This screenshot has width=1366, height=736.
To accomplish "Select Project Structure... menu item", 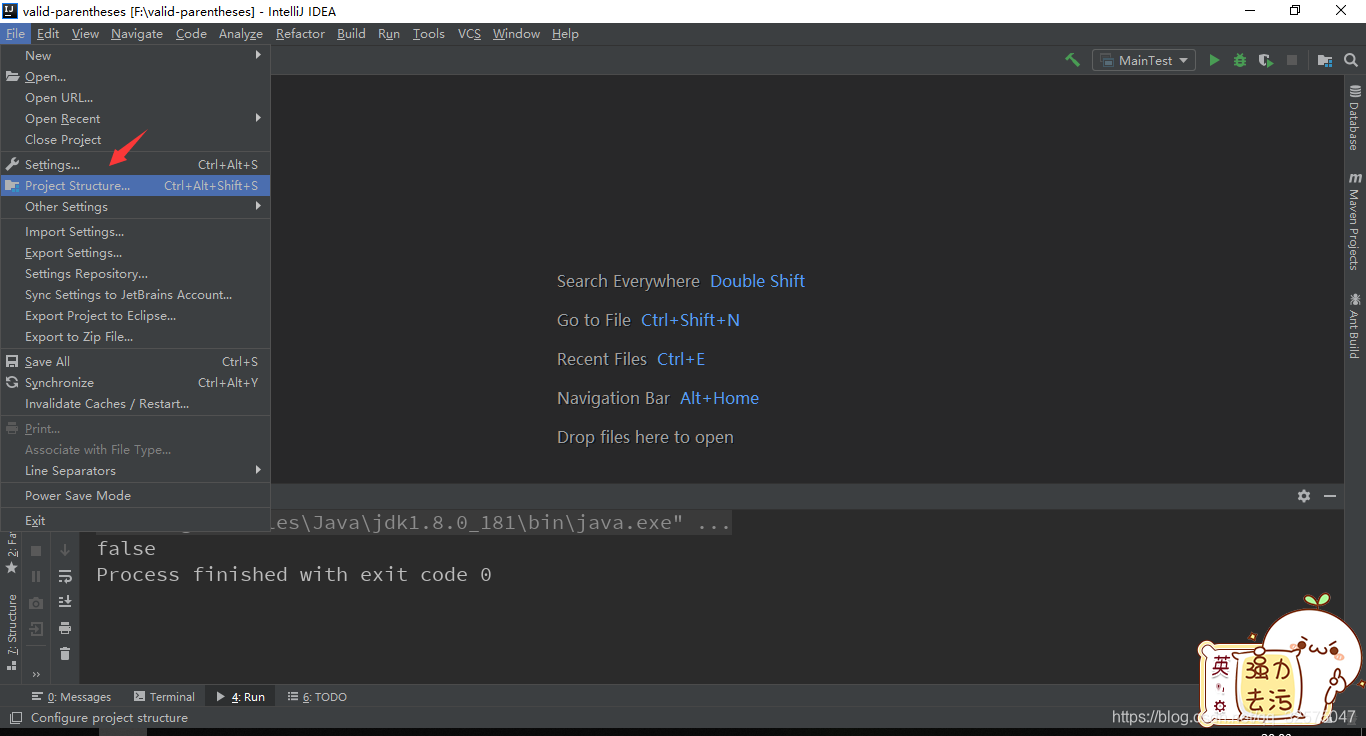I will (x=135, y=186).
